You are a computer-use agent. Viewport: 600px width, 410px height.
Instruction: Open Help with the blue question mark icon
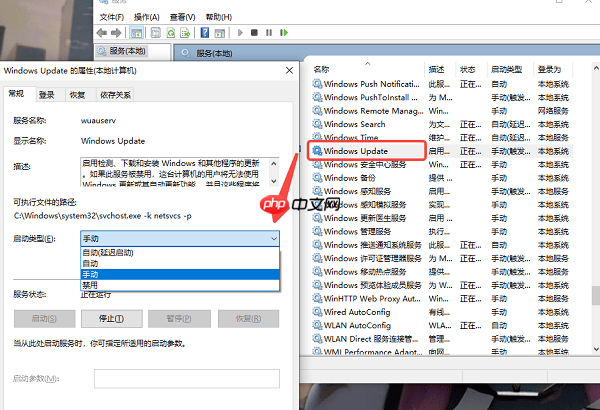(x=205, y=33)
